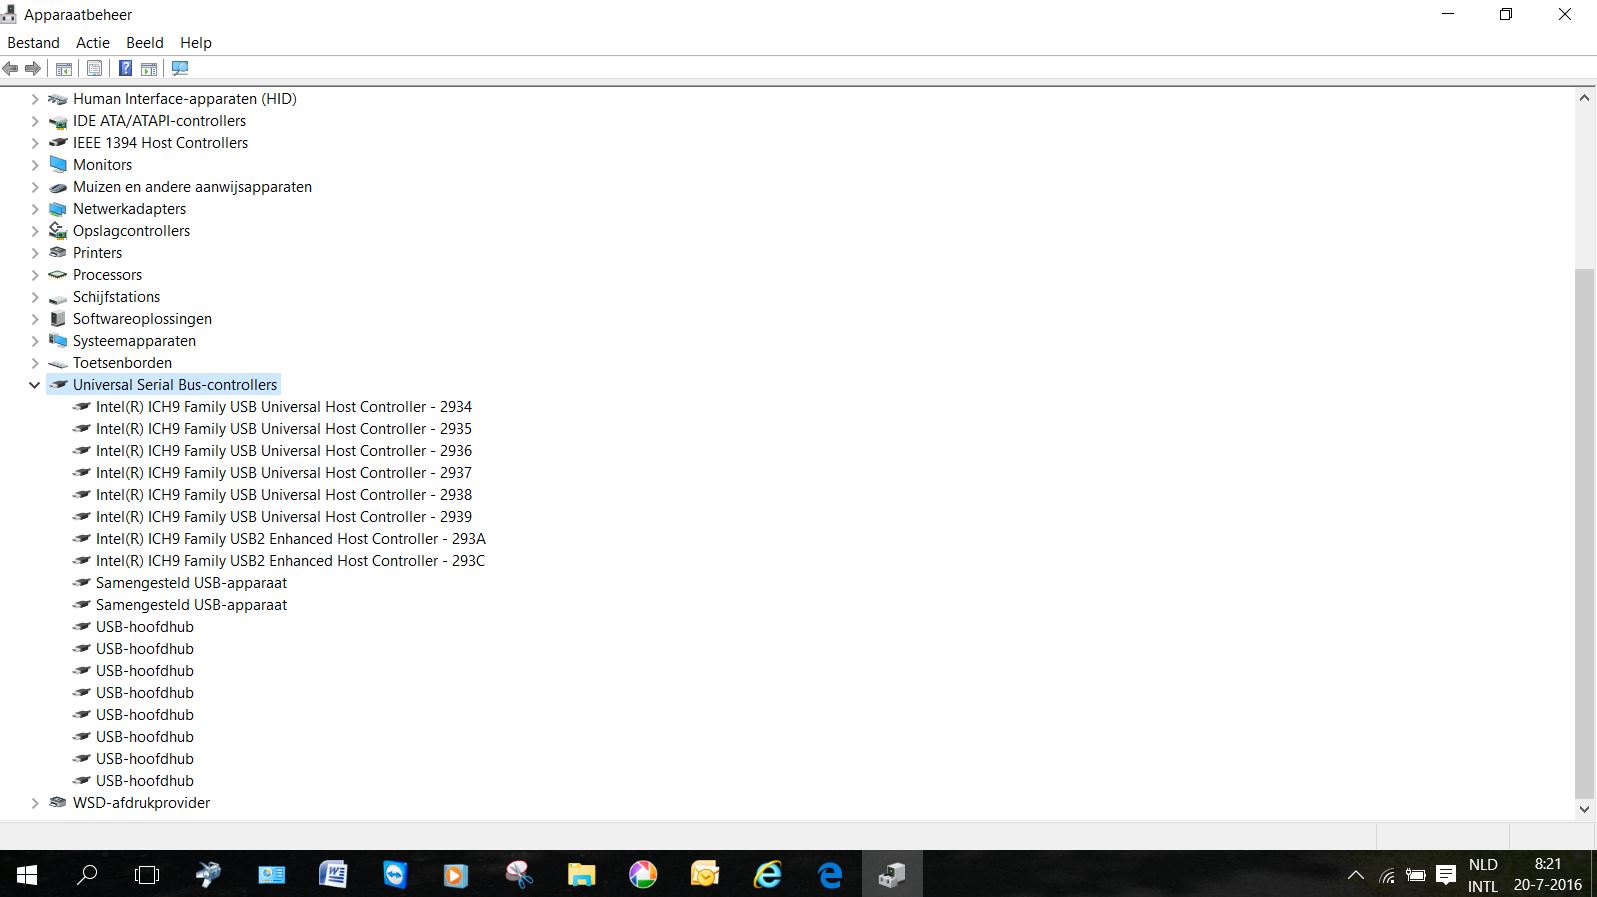The width and height of the screenshot is (1597, 897).
Task: Toggle the console tree pane button
Action: 64,68
